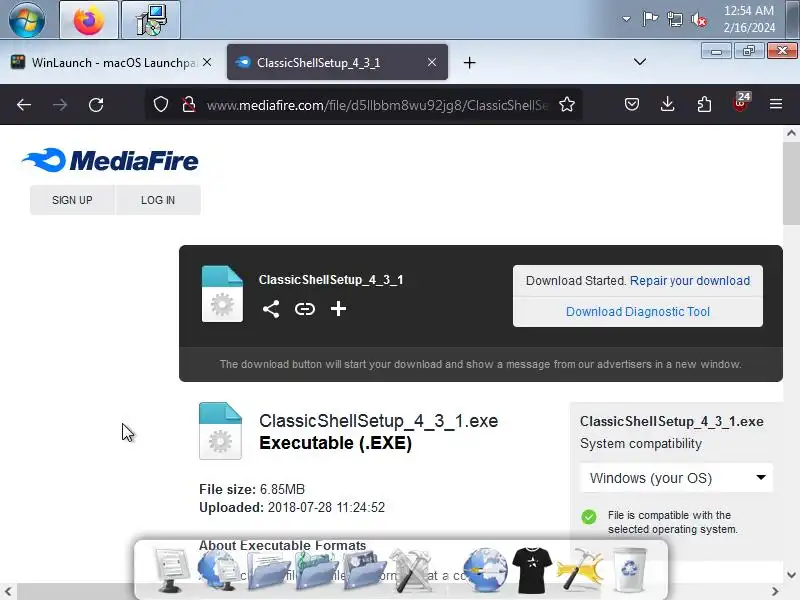Click the Download Diagnostic Tool link
Screen dimensions: 800x600
[638, 312]
